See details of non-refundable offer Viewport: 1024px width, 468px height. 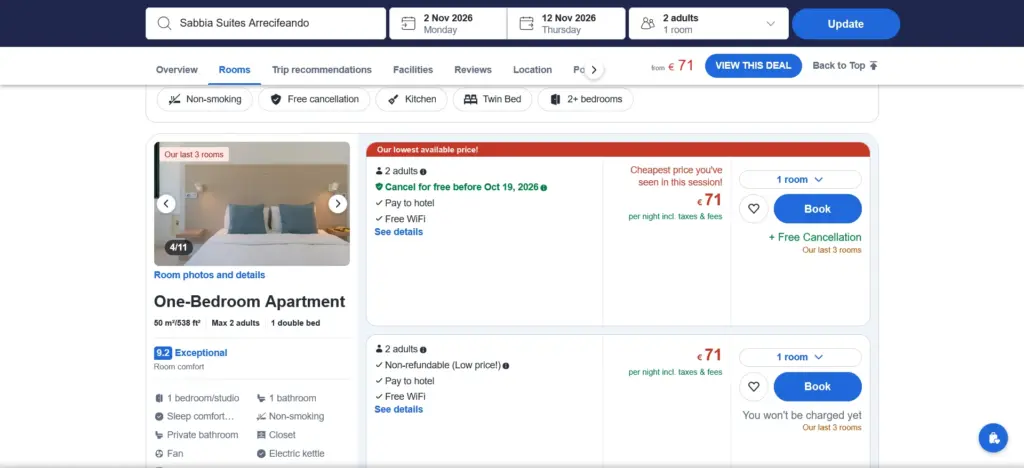(x=398, y=409)
